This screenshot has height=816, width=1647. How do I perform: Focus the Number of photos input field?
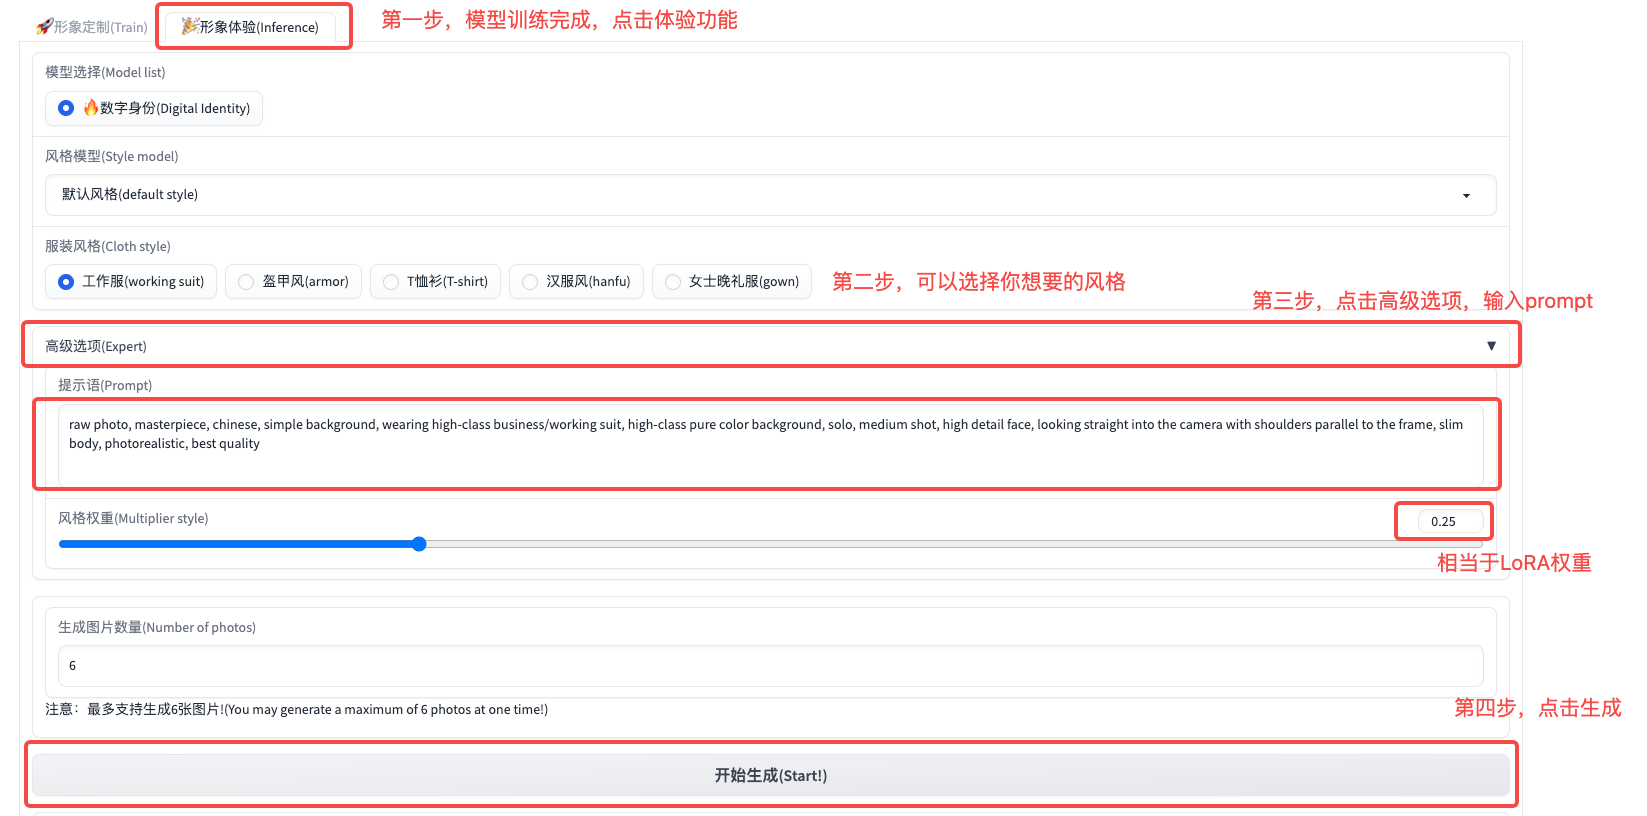point(770,666)
